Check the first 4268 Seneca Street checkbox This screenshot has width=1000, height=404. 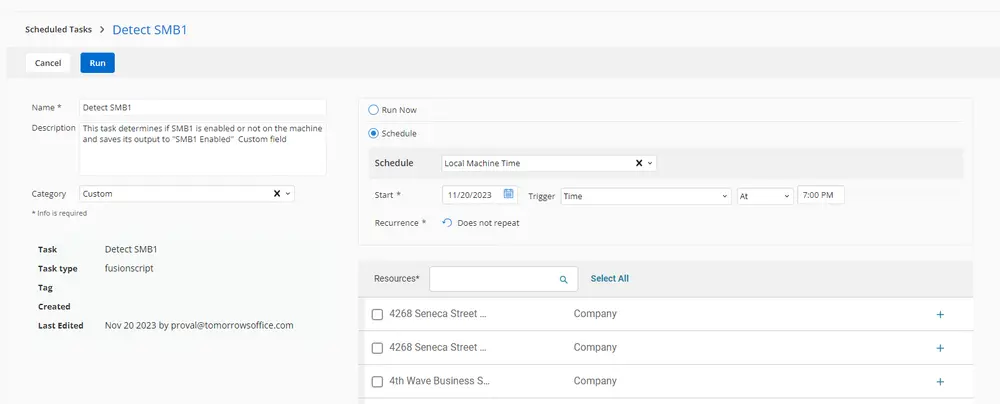[377, 315]
